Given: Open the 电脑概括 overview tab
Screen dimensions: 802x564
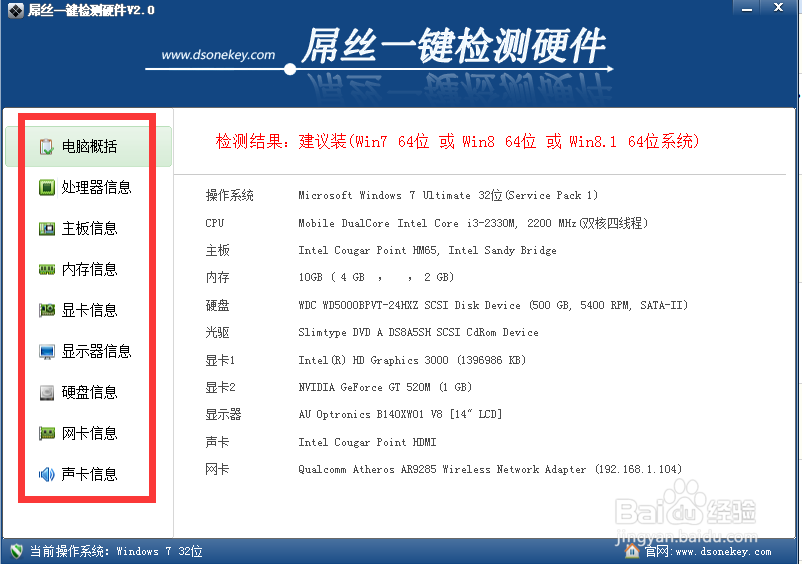Looking at the screenshot, I should click(88, 147).
